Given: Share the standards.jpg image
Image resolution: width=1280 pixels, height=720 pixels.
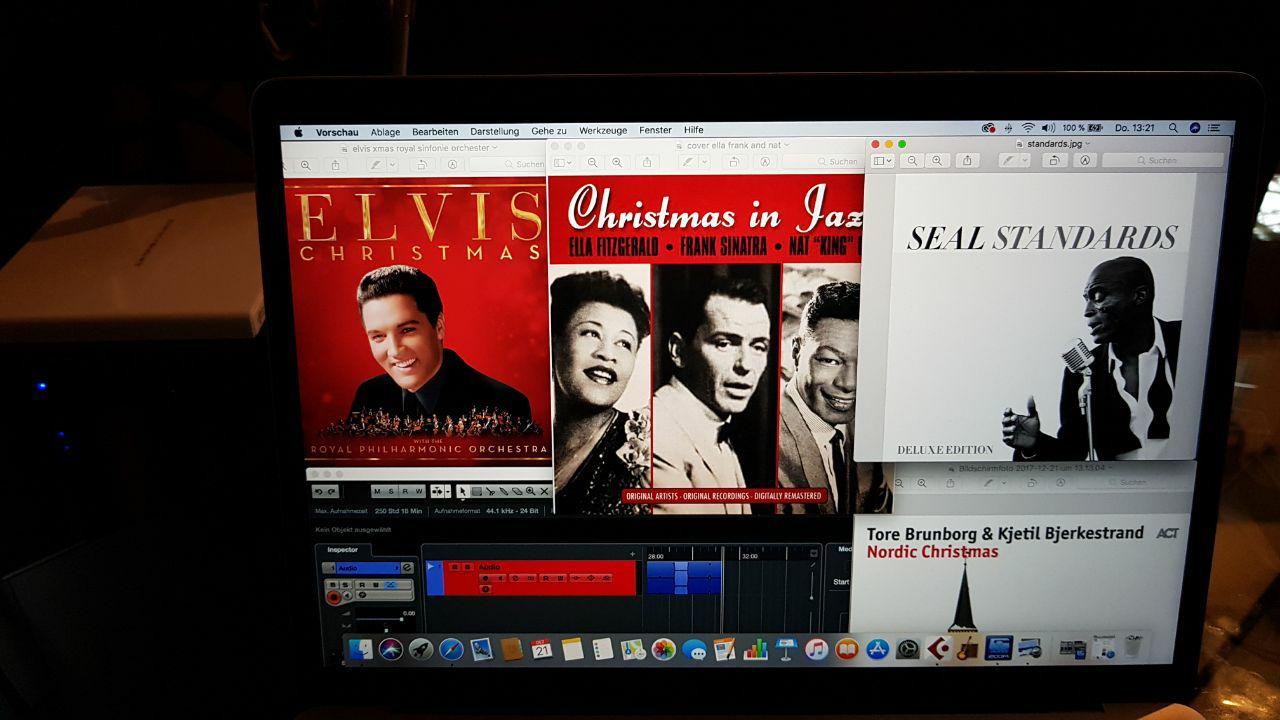Looking at the screenshot, I should click(967, 161).
